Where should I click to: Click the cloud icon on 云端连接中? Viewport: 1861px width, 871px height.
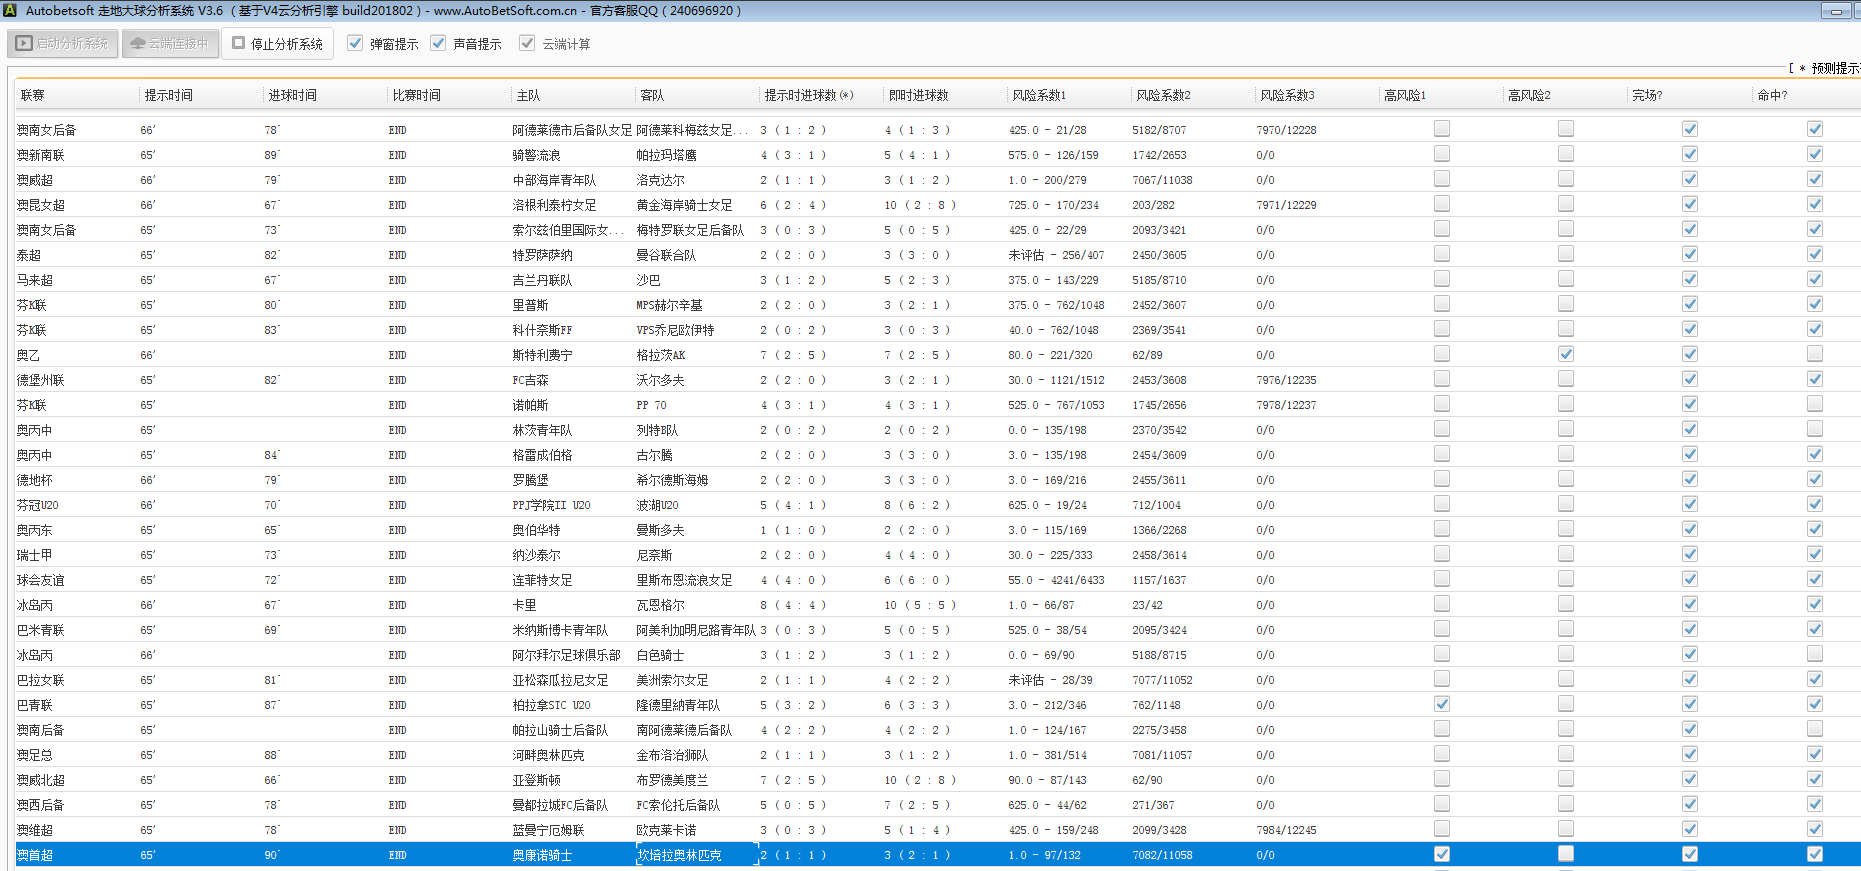click(138, 44)
